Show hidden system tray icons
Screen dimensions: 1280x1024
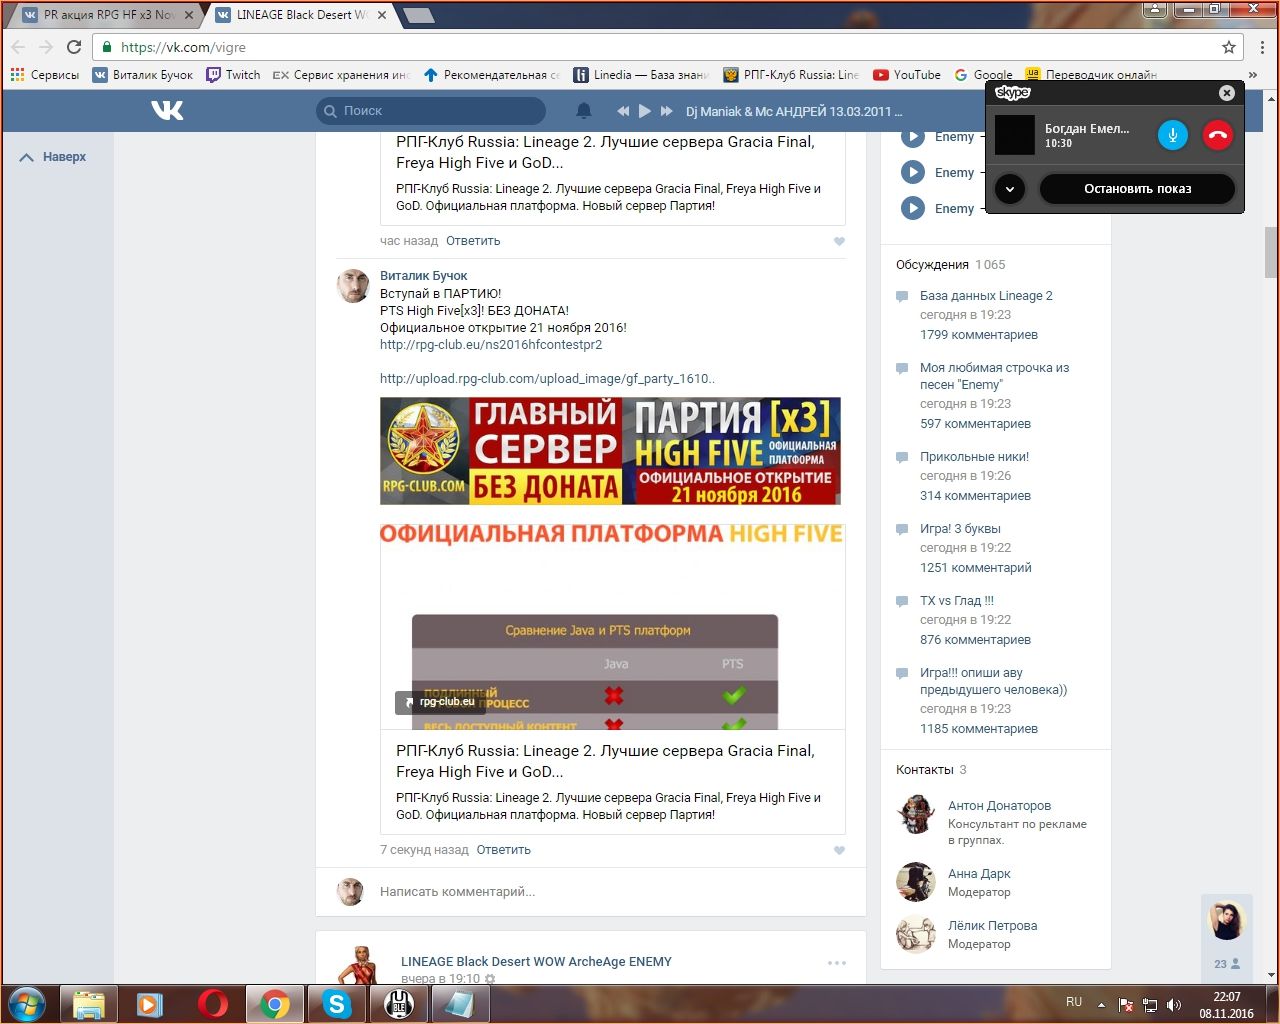click(x=1101, y=1004)
